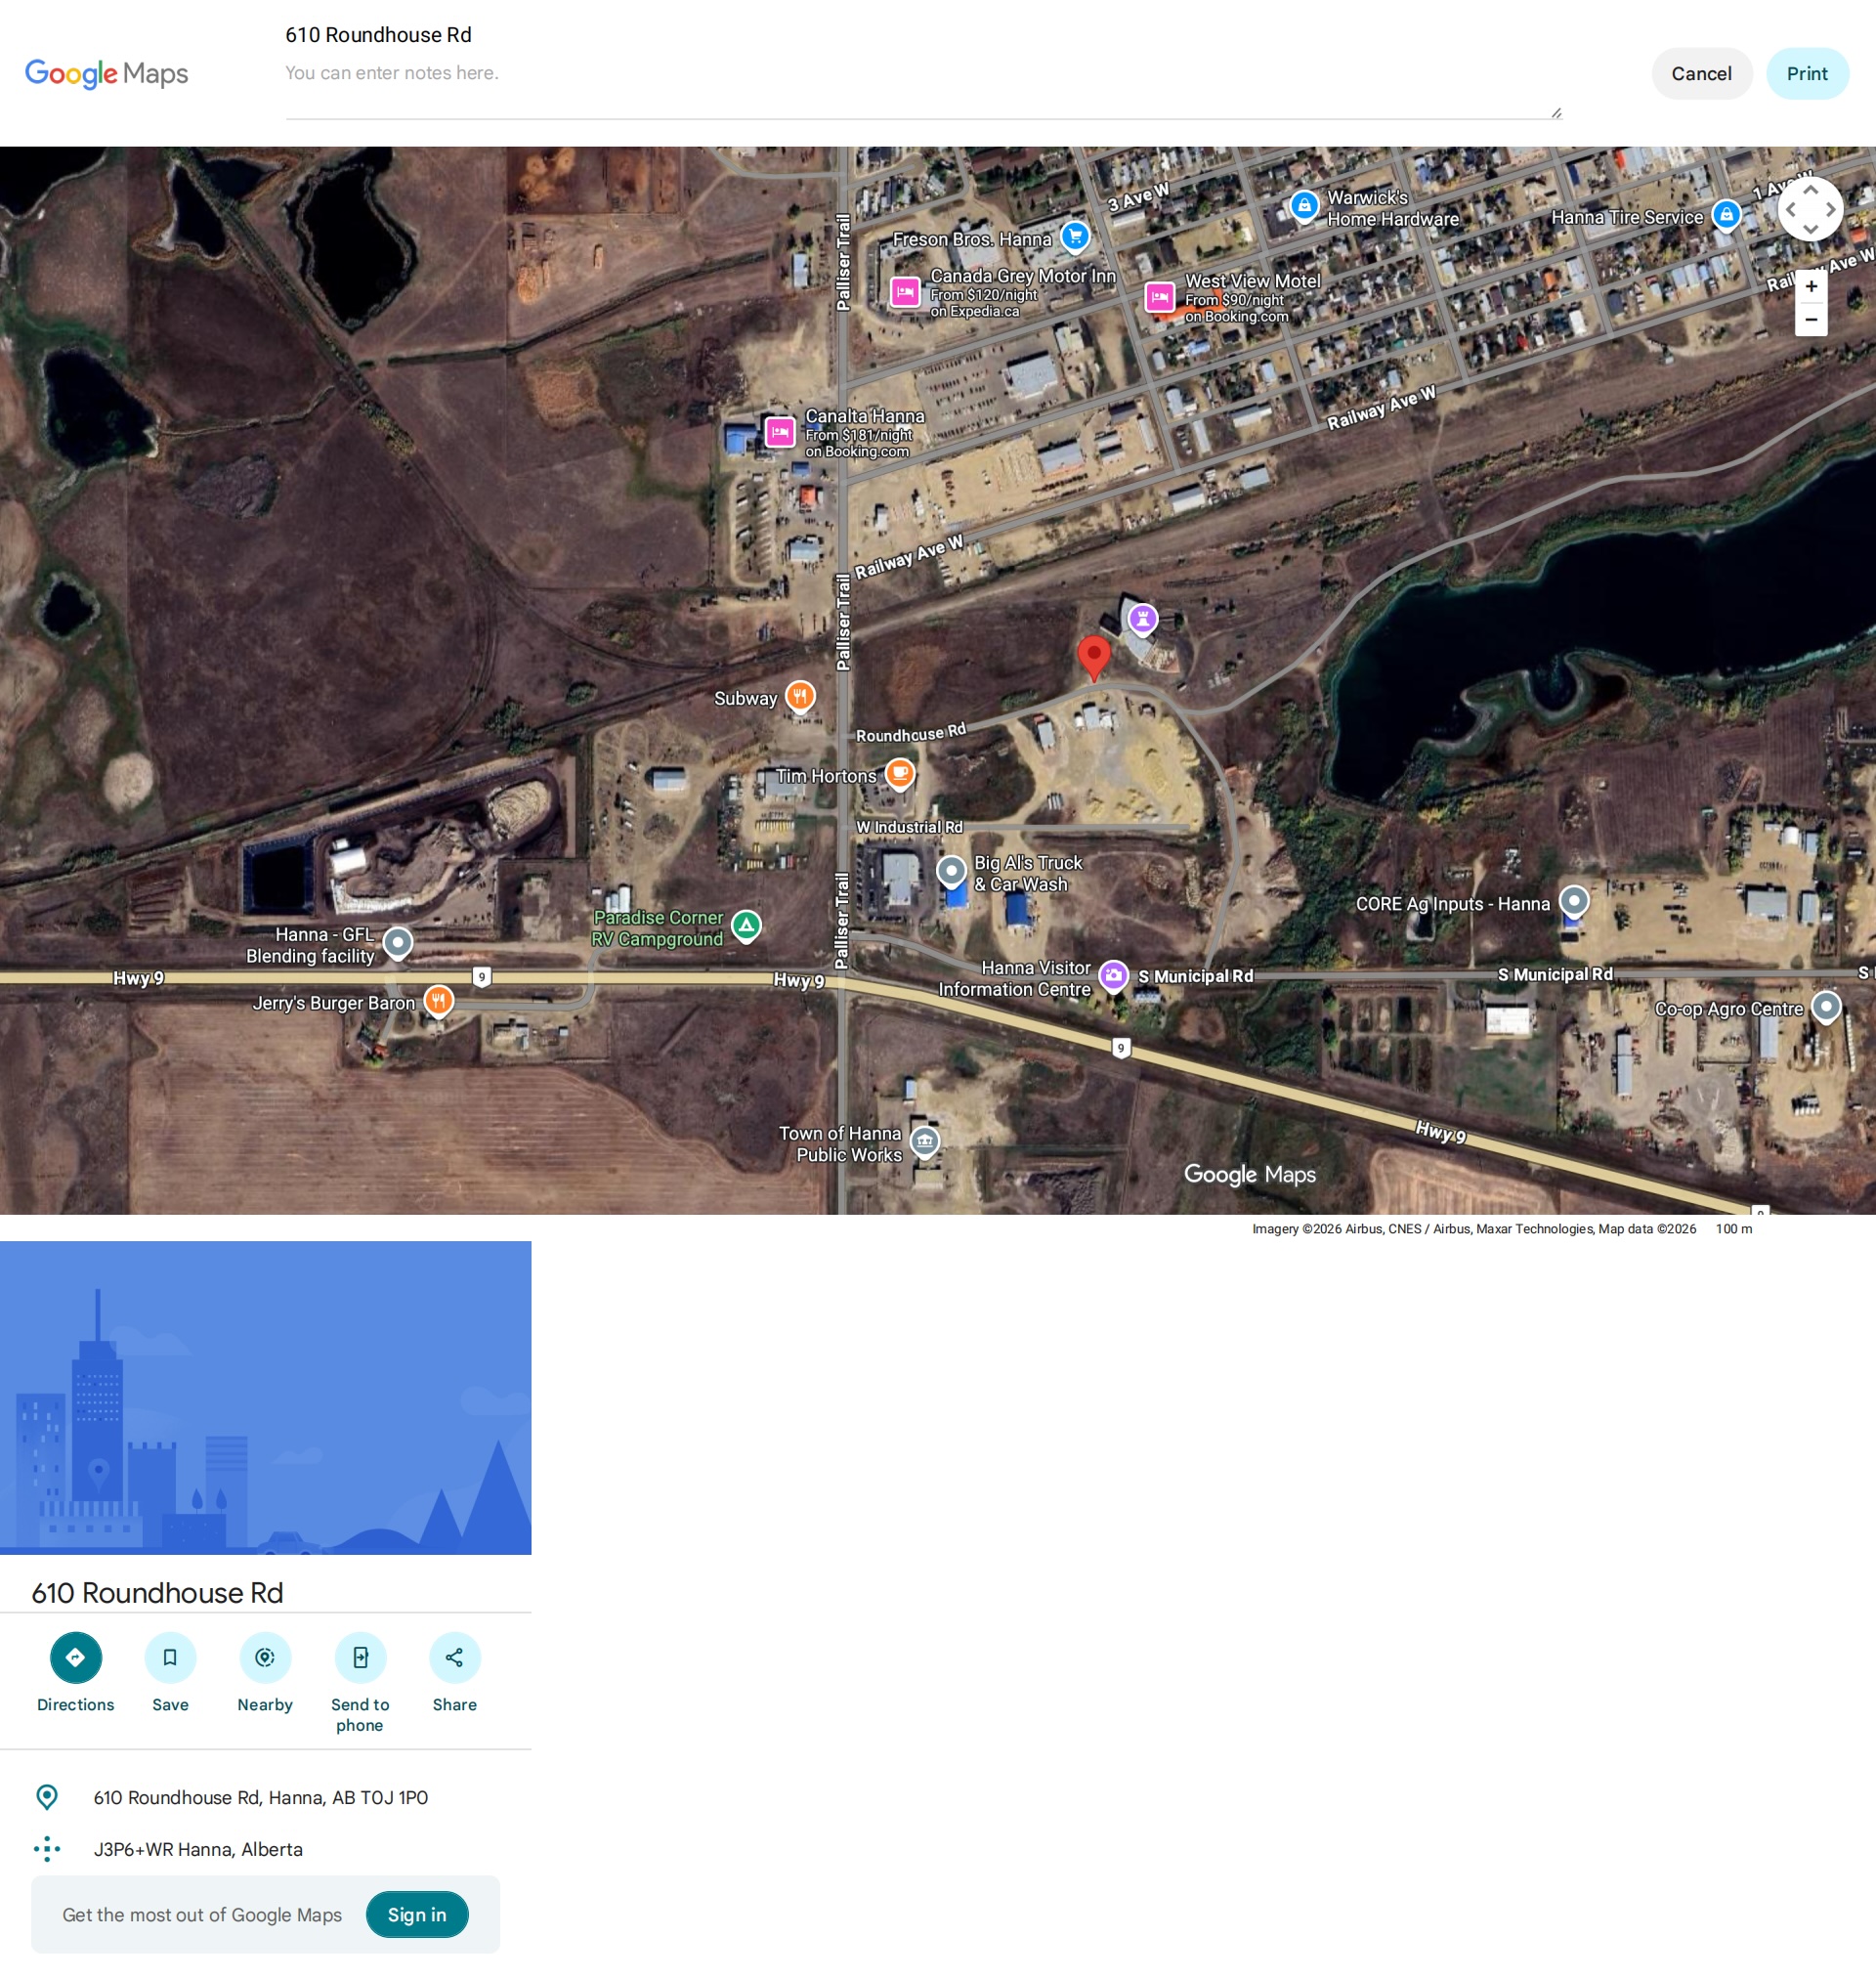
Task: Pan the map up using the arrow control
Action: [x=1810, y=189]
